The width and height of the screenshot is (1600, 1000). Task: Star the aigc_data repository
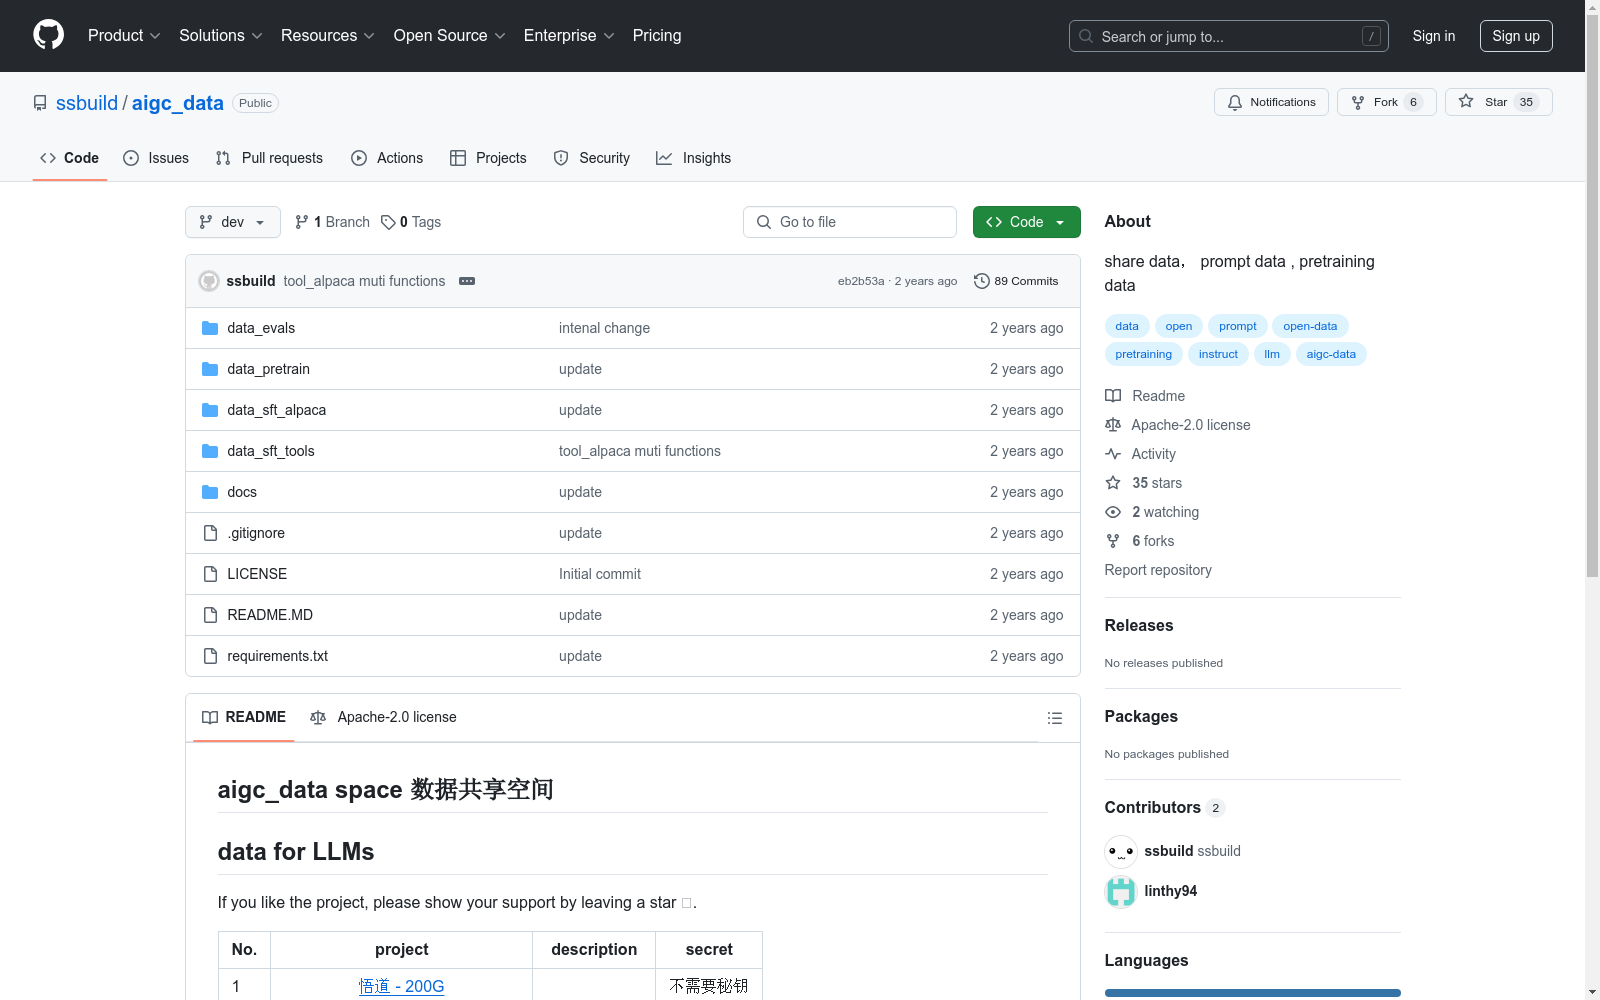(x=1498, y=102)
